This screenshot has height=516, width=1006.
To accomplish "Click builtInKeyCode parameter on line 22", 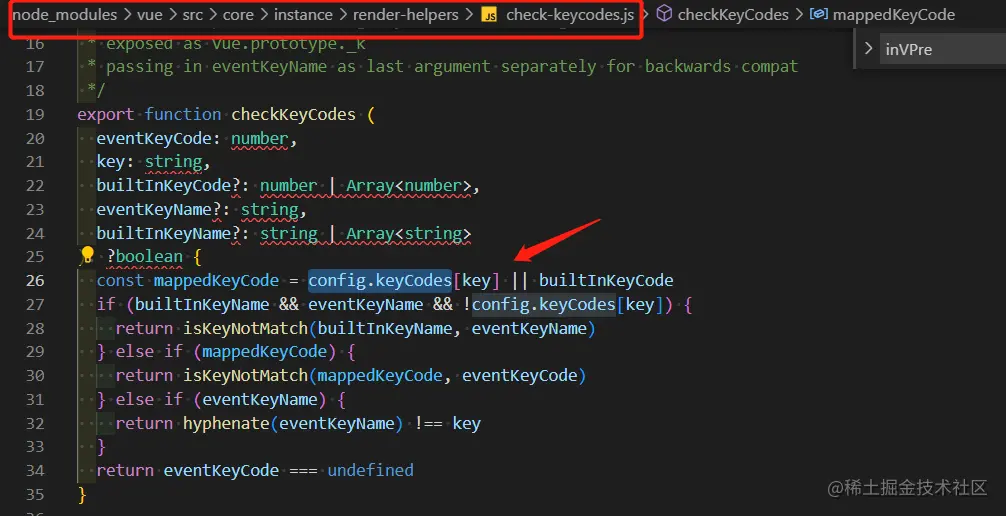I will point(164,186).
